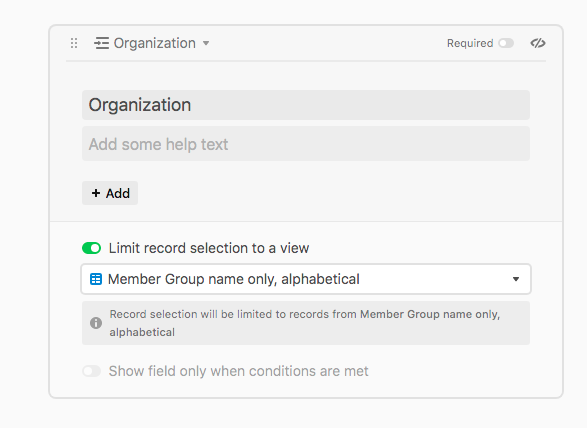Click the view selector dropdown caret
587x428 pixels.
(x=516, y=279)
